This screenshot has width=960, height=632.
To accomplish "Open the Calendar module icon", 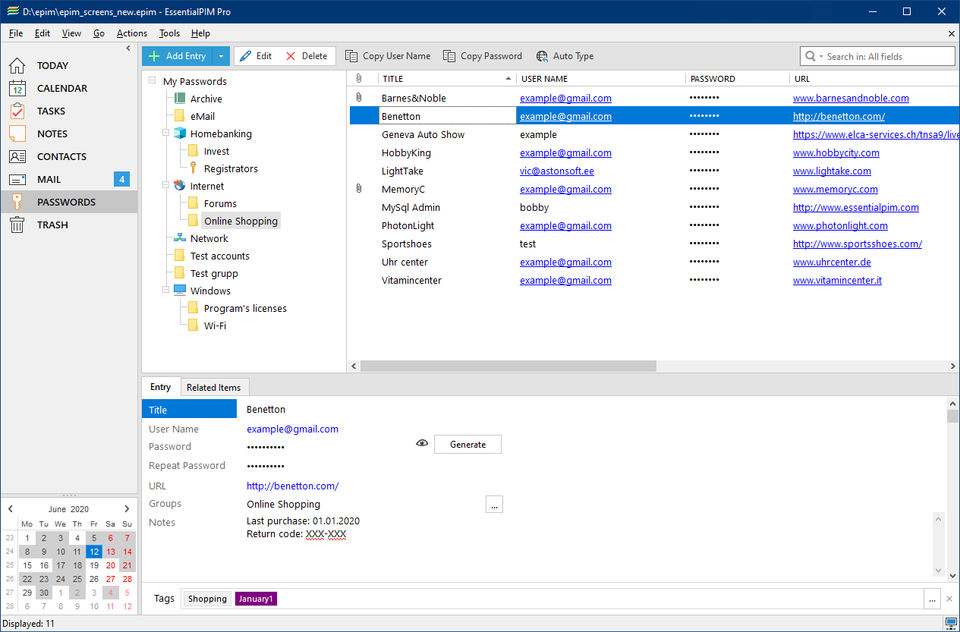I will click(17, 88).
